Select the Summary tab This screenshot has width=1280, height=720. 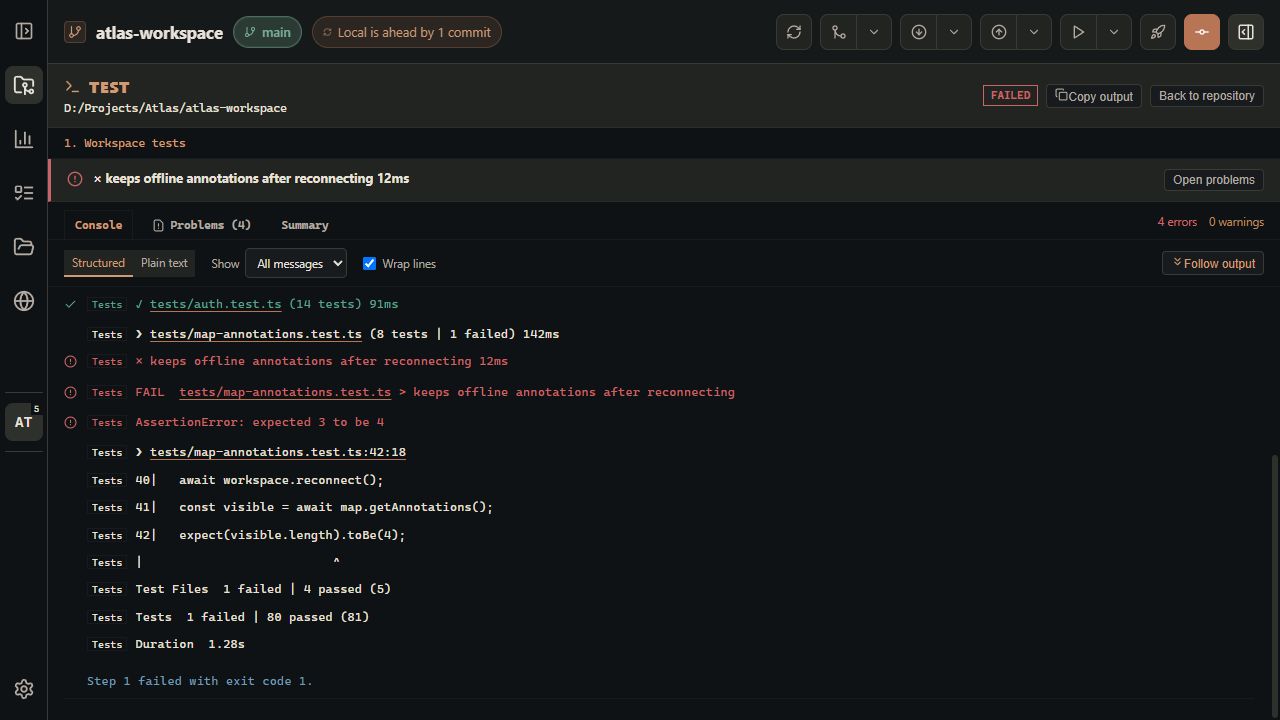pos(305,225)
